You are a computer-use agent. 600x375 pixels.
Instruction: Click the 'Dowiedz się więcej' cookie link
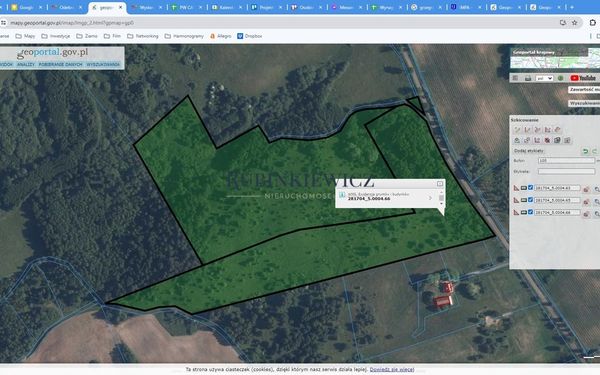[x=392, y=369]
